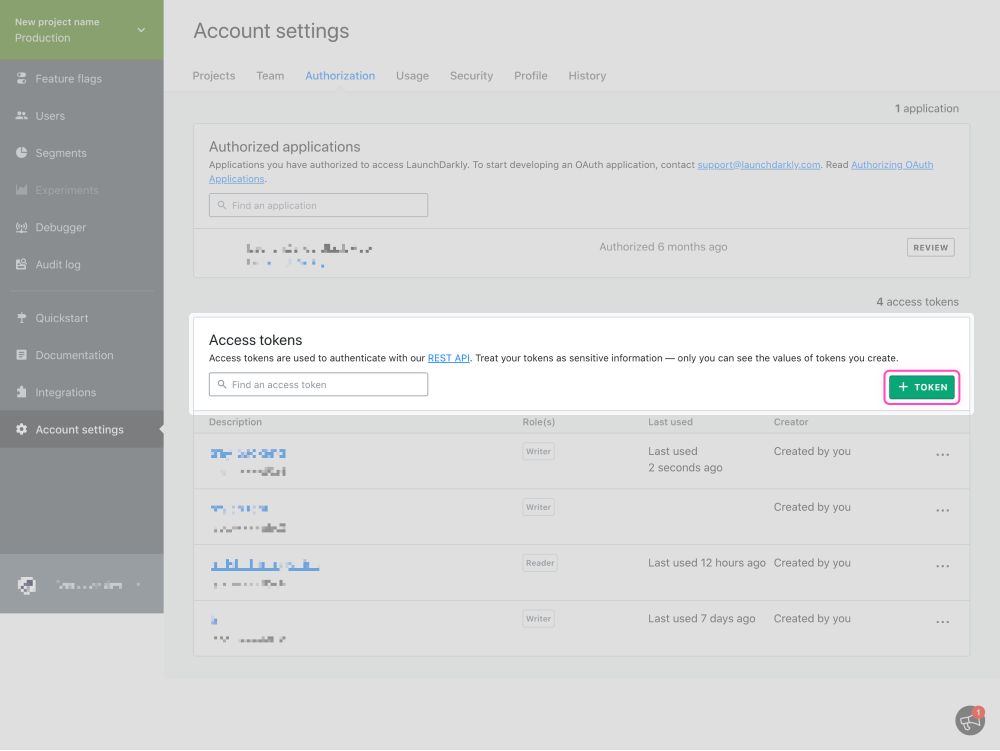This screenshot has height=751, width=1000.
Task: Select the Quickstart sidebar icon
Action: [21, 317]
